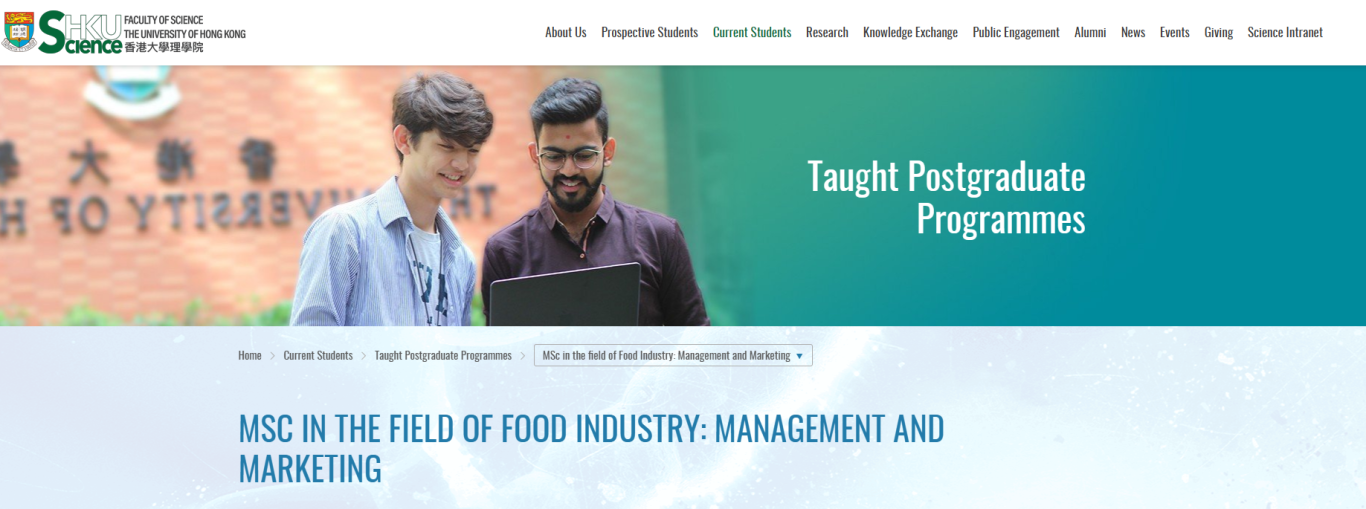The image size is (1366, 509).
Task: Click the HKU crest shield logo
Action: click(19, 32)
